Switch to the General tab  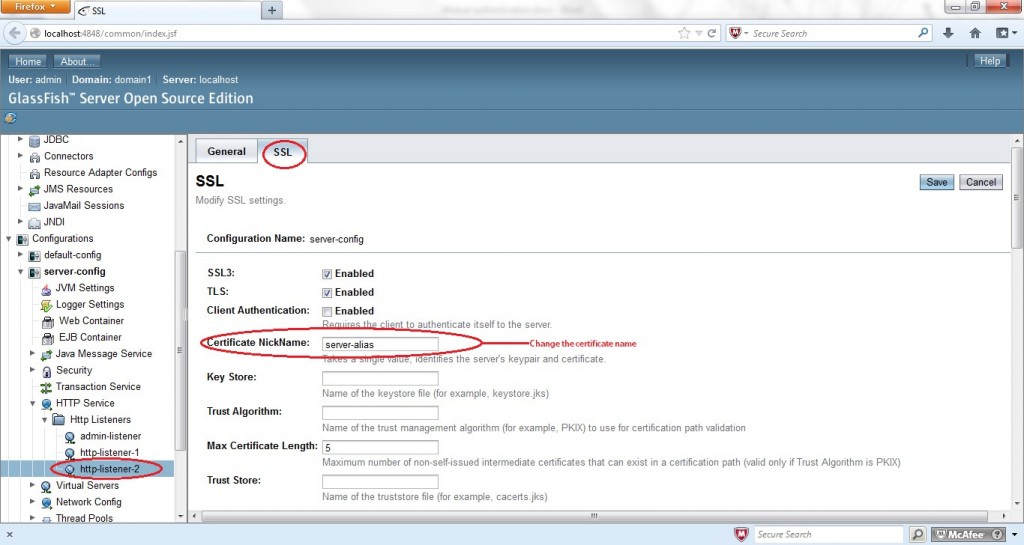pyautogui.click(x=227, y=151)
